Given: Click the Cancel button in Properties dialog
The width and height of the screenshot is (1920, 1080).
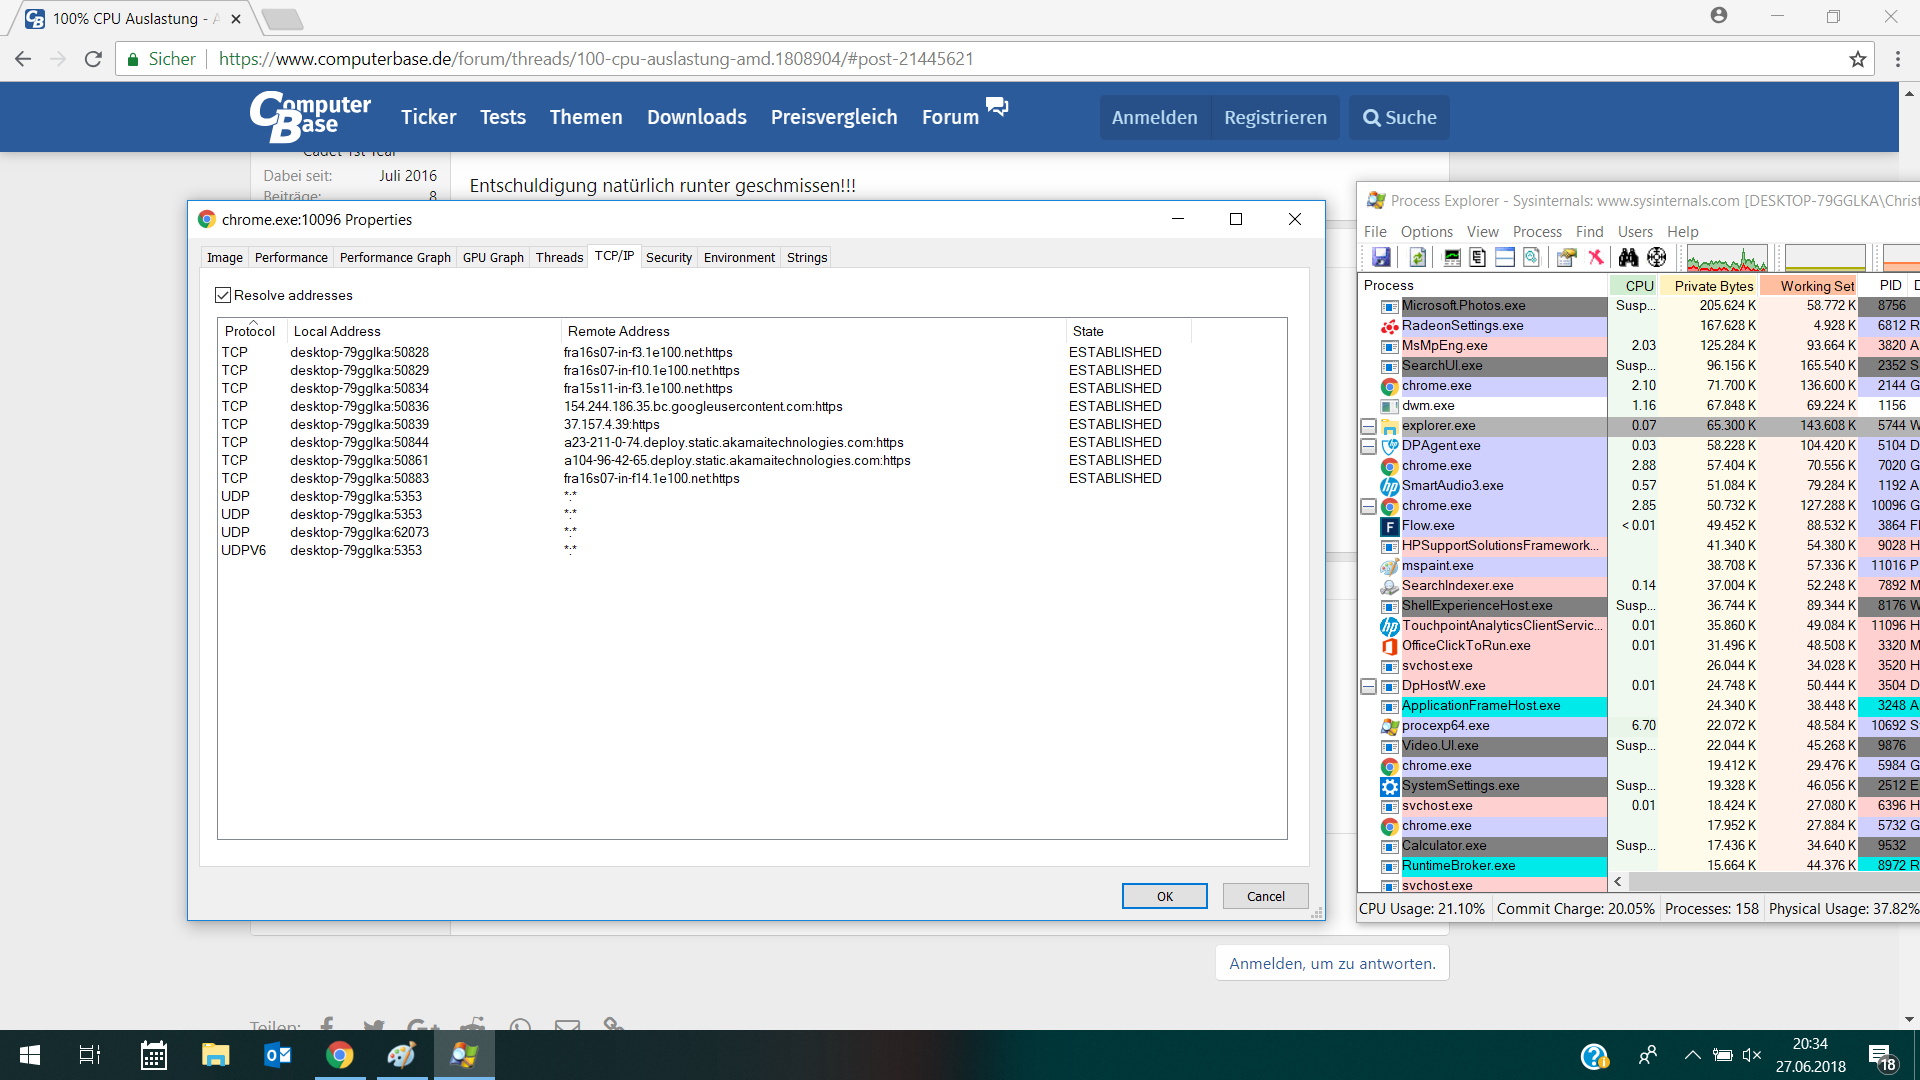Looking at the screenshot, I should coord(1265,896).
